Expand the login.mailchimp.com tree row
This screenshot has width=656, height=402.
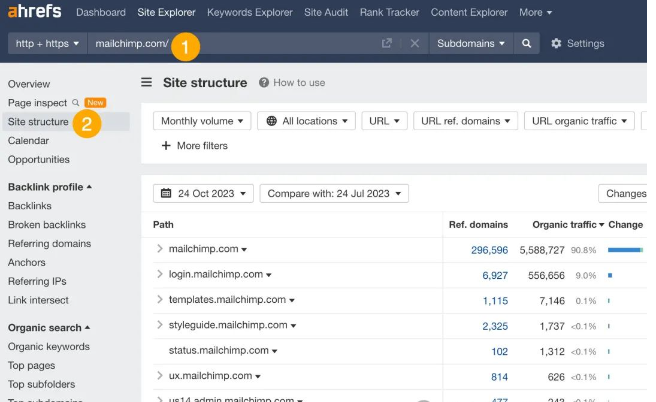[159, 274]
